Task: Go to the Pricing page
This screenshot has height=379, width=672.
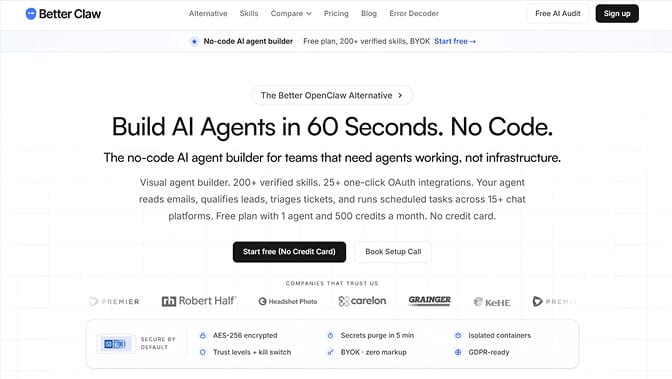Action: pos(336,13)
